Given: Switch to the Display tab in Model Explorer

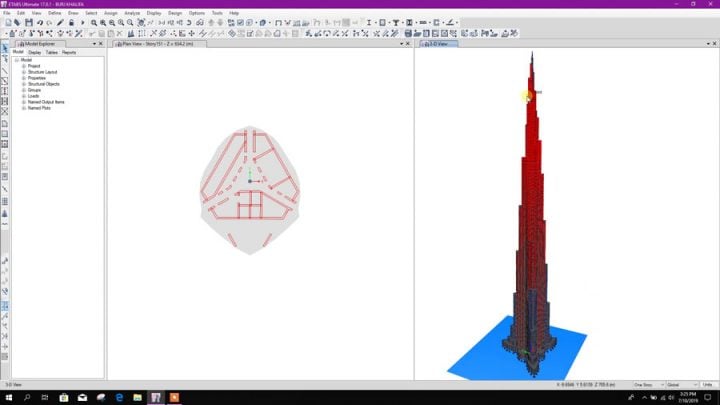Looking at the screenshot, I should click(x=34, y=53).
